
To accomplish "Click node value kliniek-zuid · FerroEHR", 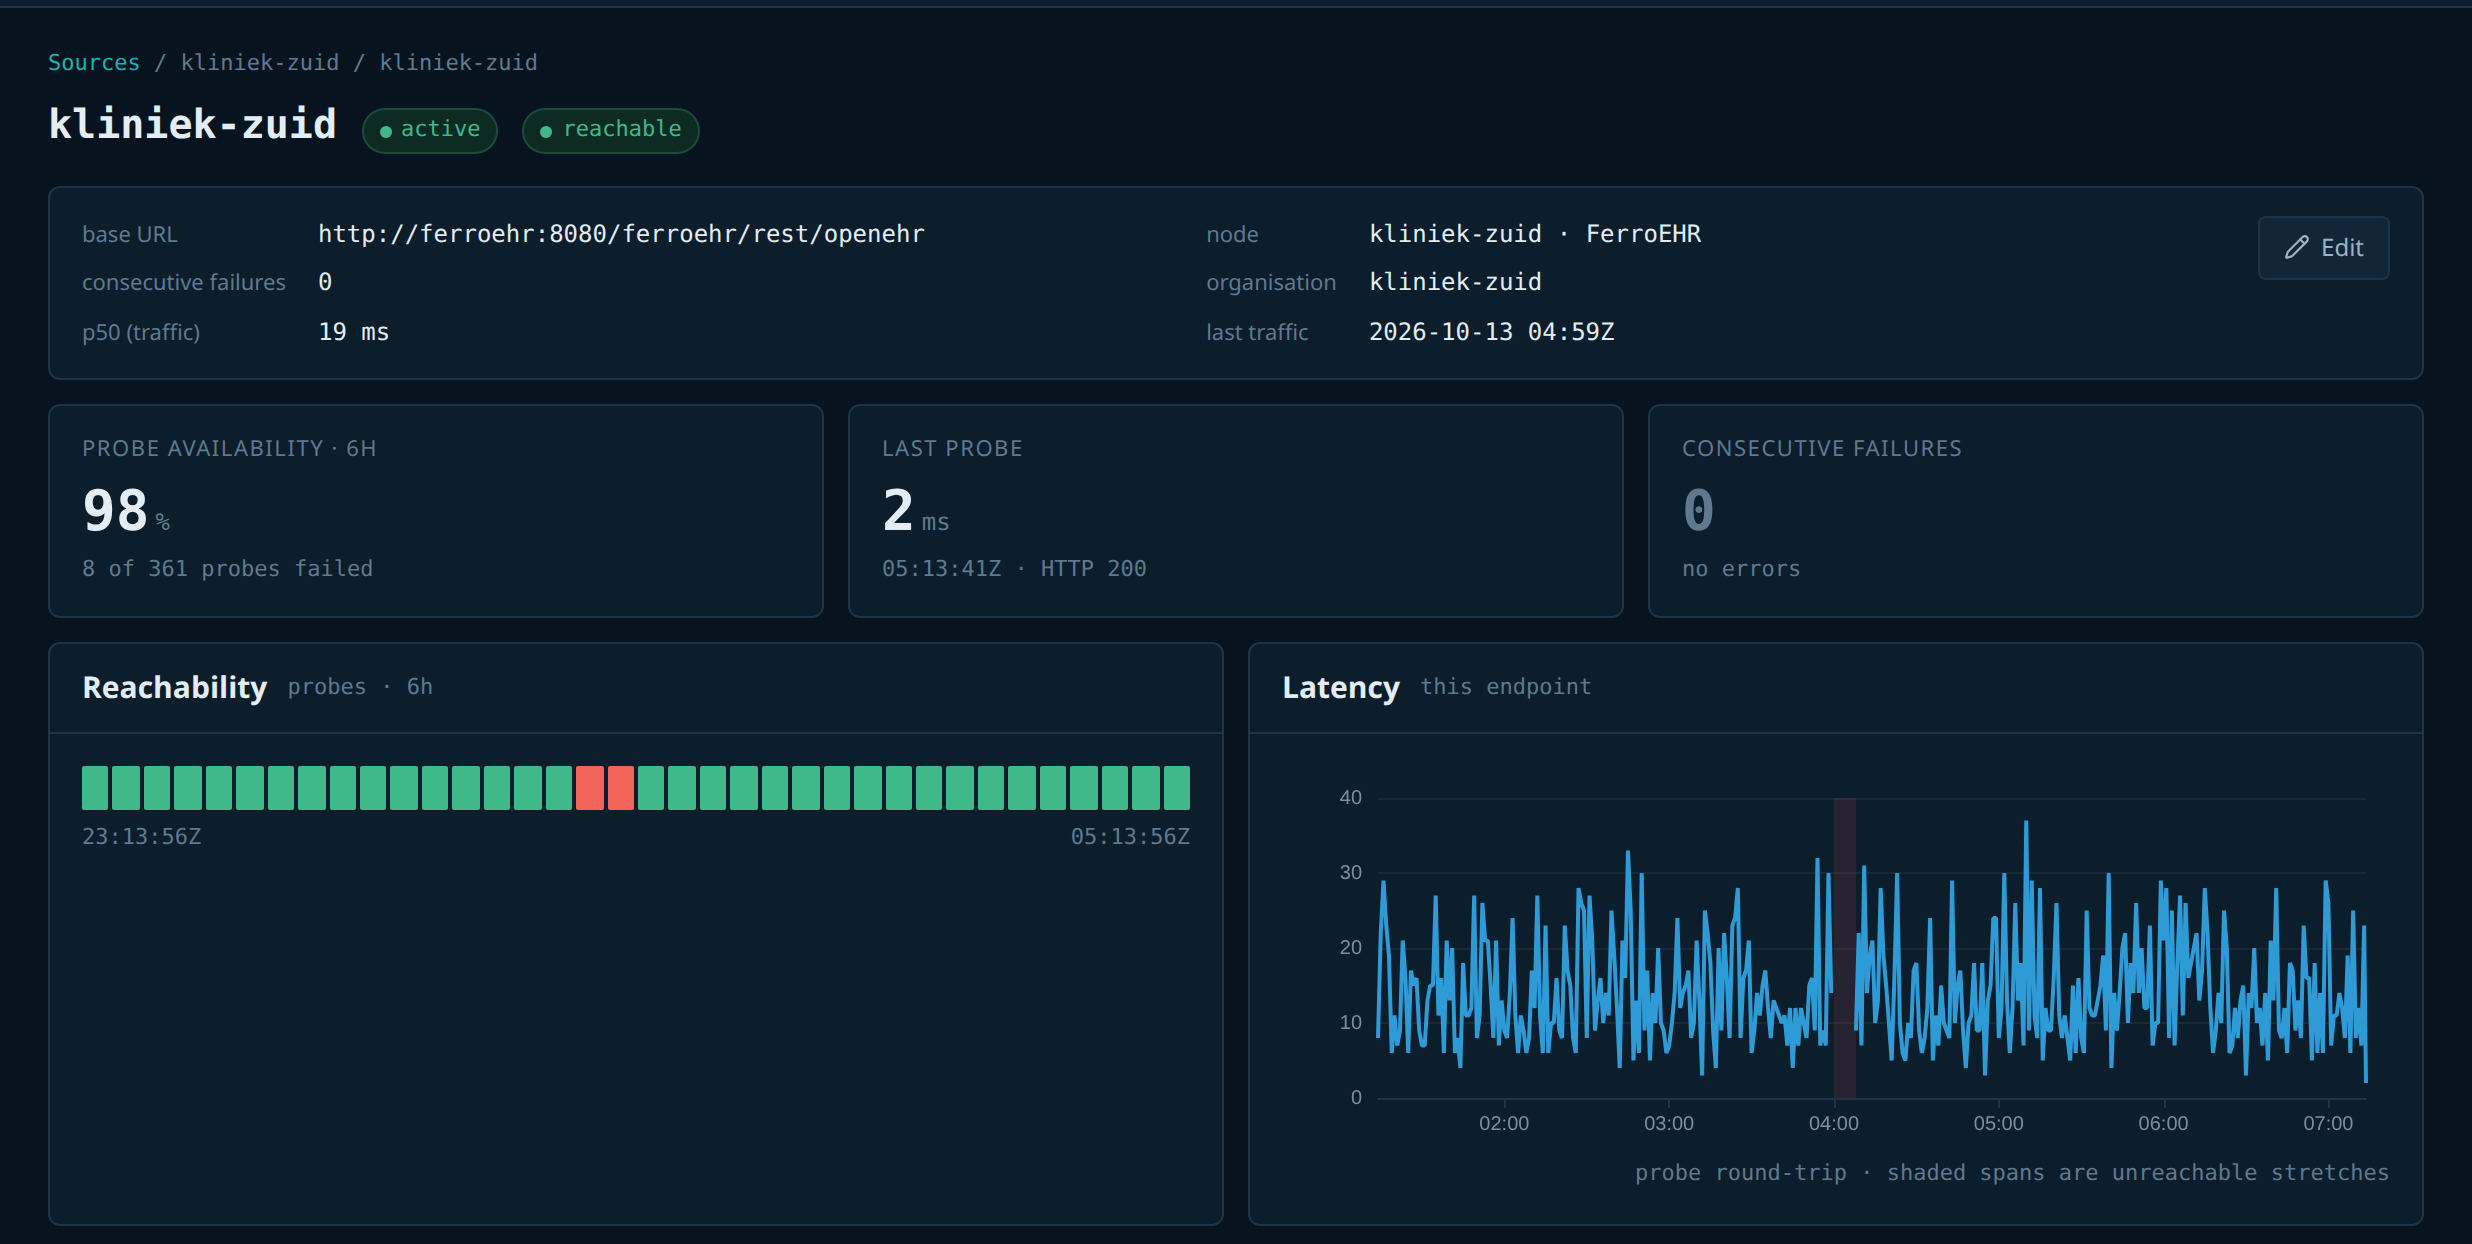I will click(x=1535, y=233).
